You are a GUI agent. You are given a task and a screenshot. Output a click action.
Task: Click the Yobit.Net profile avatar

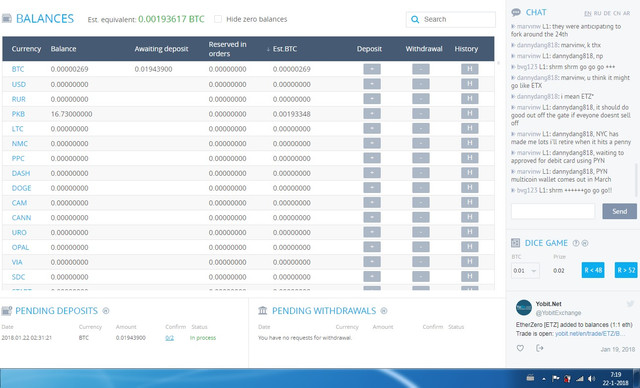pos(524,308)
